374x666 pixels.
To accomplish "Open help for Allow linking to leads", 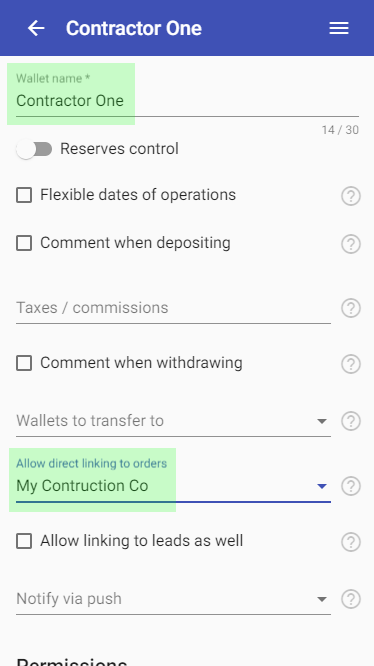I will tap(351, 542).
